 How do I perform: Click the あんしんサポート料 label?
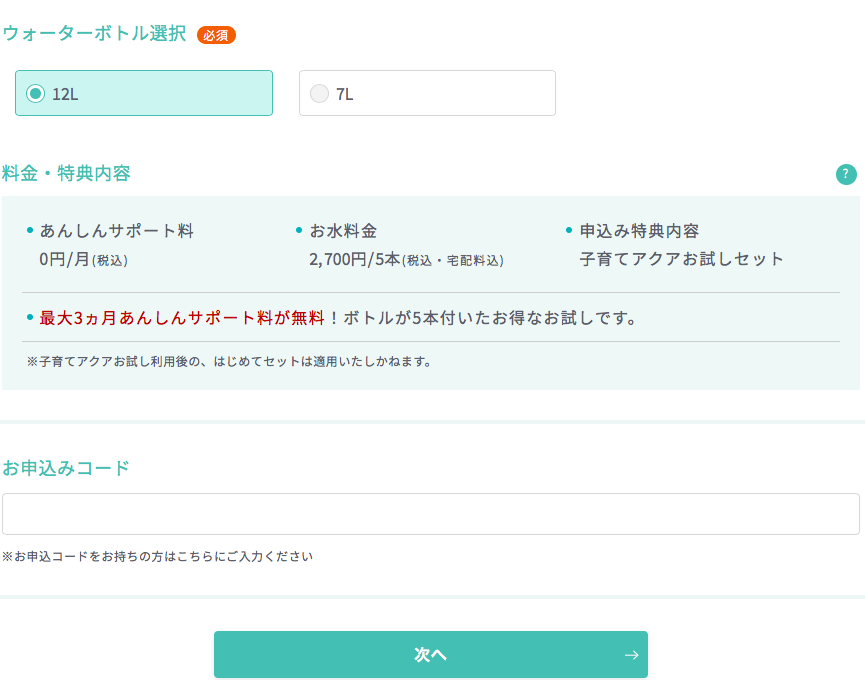(x=116, y=231)
